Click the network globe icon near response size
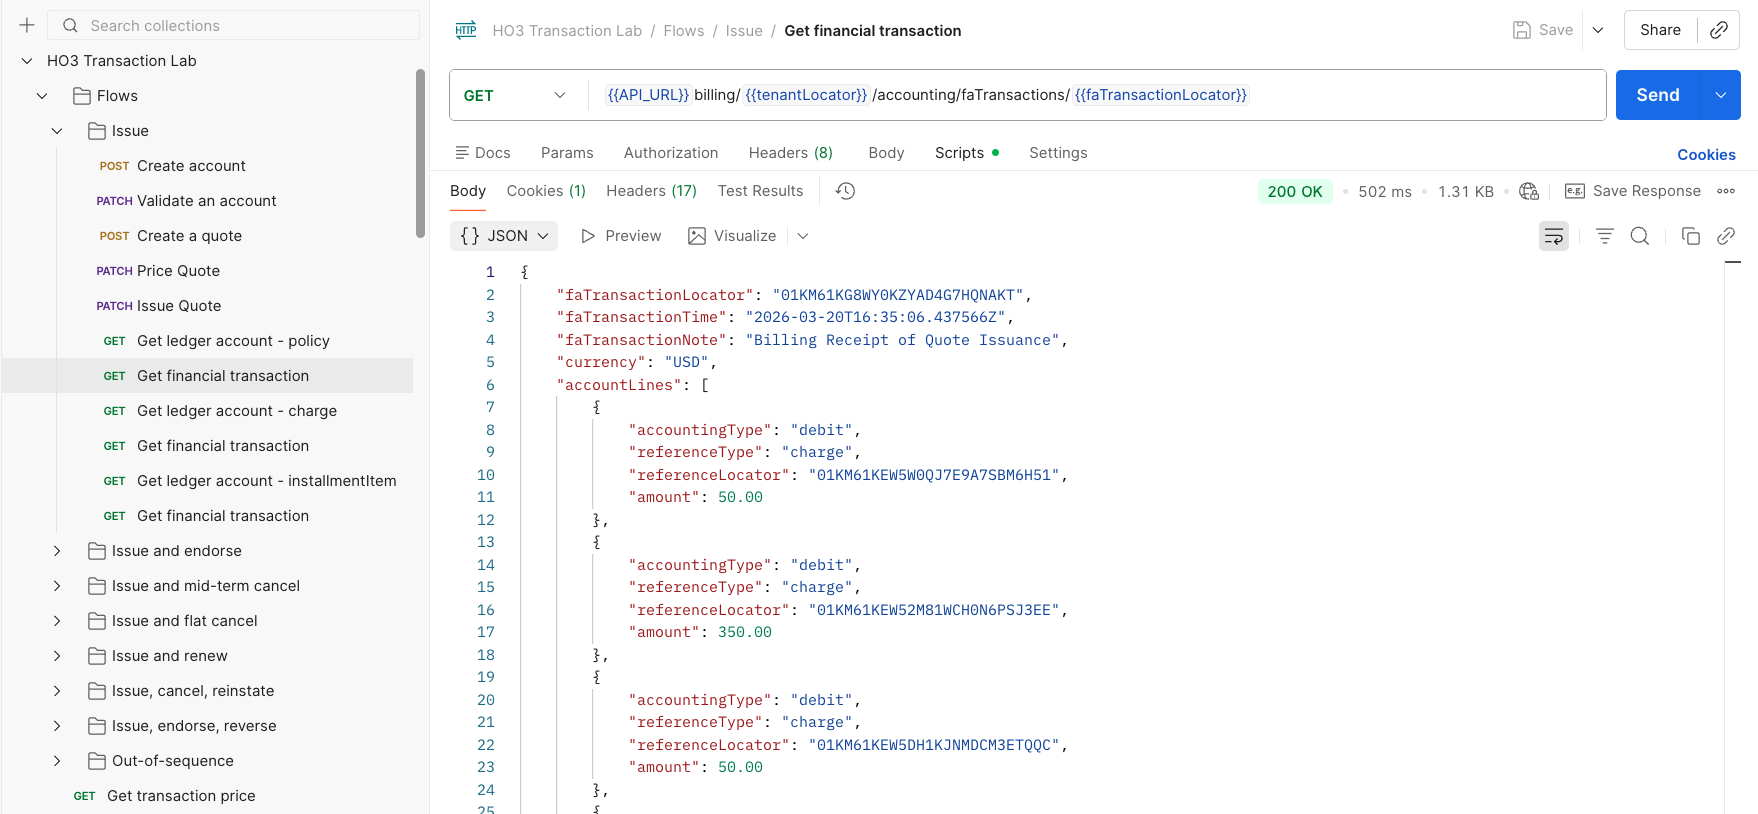The height and width of the screenshot is (814, 1758). click(x=1528, y=191)
